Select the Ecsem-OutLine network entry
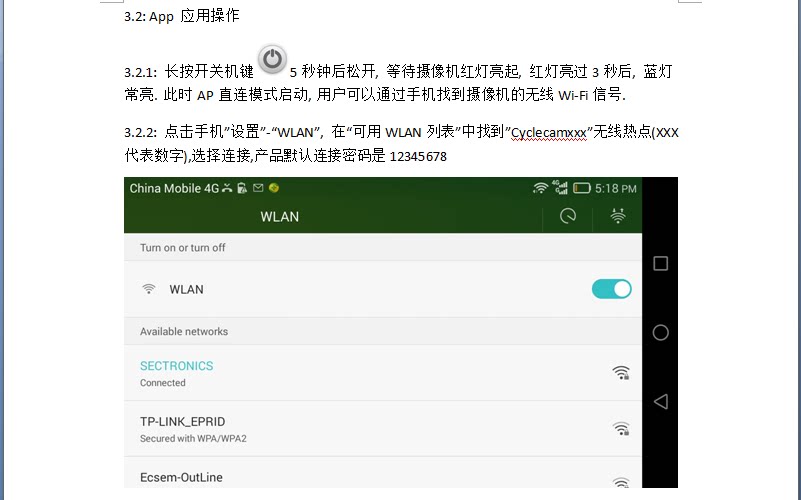 [x=383, y=473]
